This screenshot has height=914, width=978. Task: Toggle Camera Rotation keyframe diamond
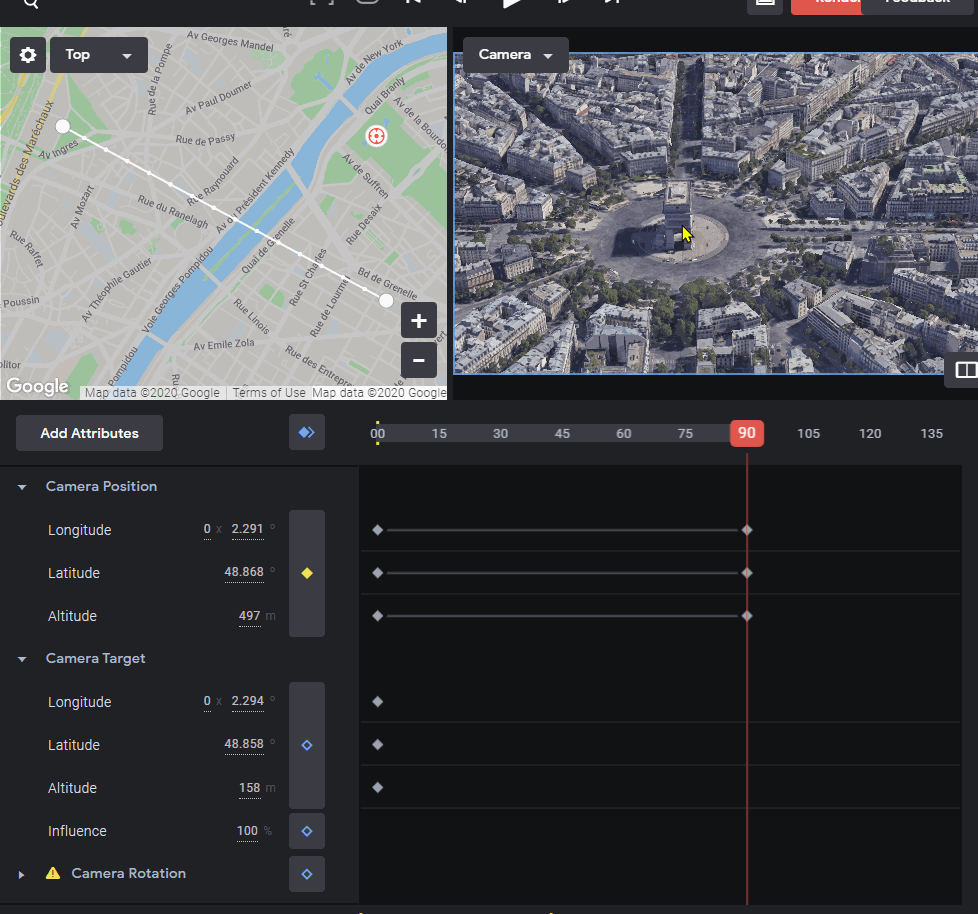[x=307, y=874]
